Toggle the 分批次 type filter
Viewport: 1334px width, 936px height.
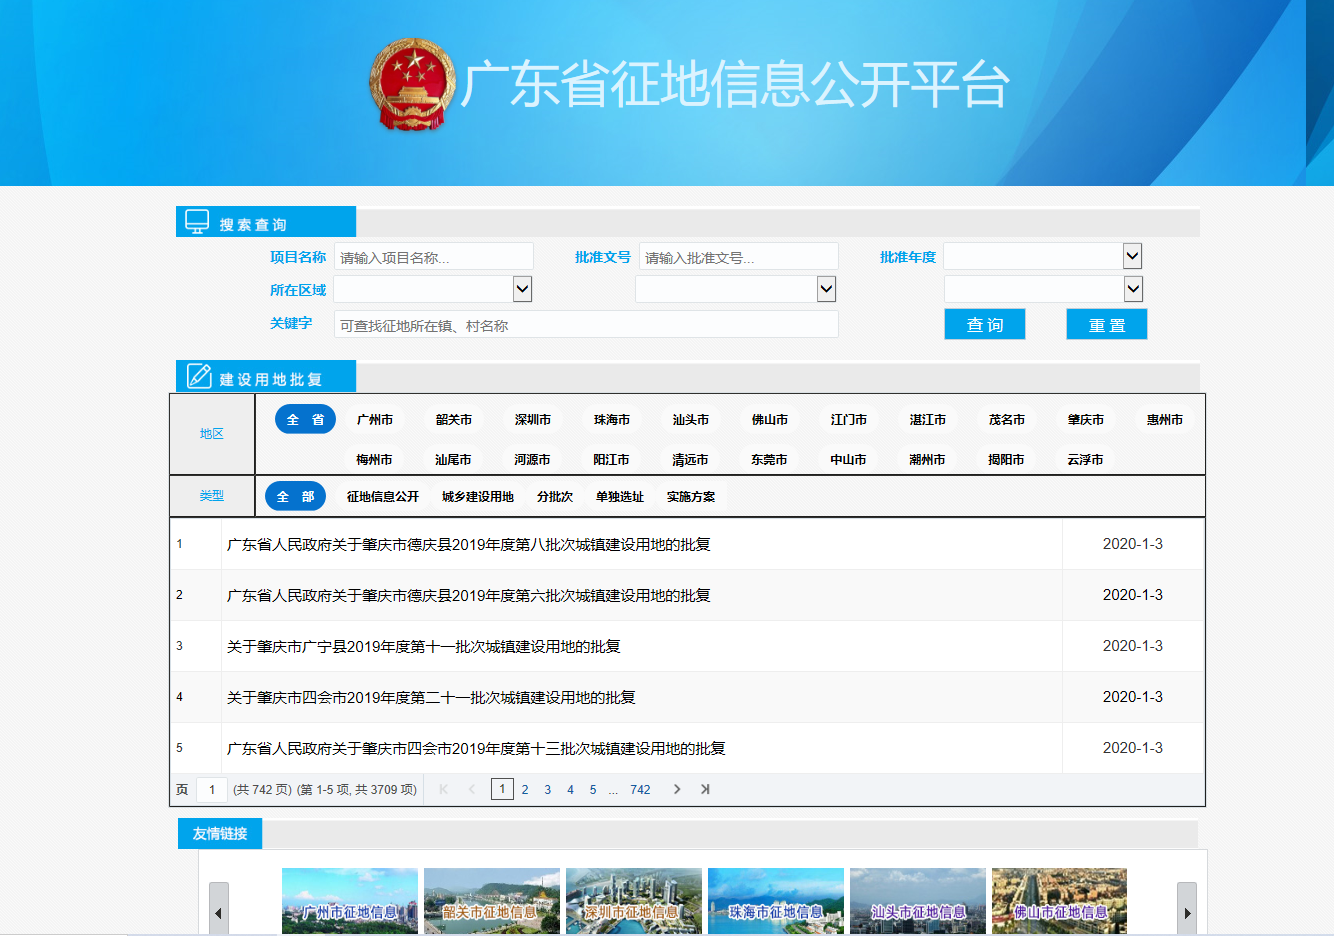pyautogui.click(x=556, y=495)
